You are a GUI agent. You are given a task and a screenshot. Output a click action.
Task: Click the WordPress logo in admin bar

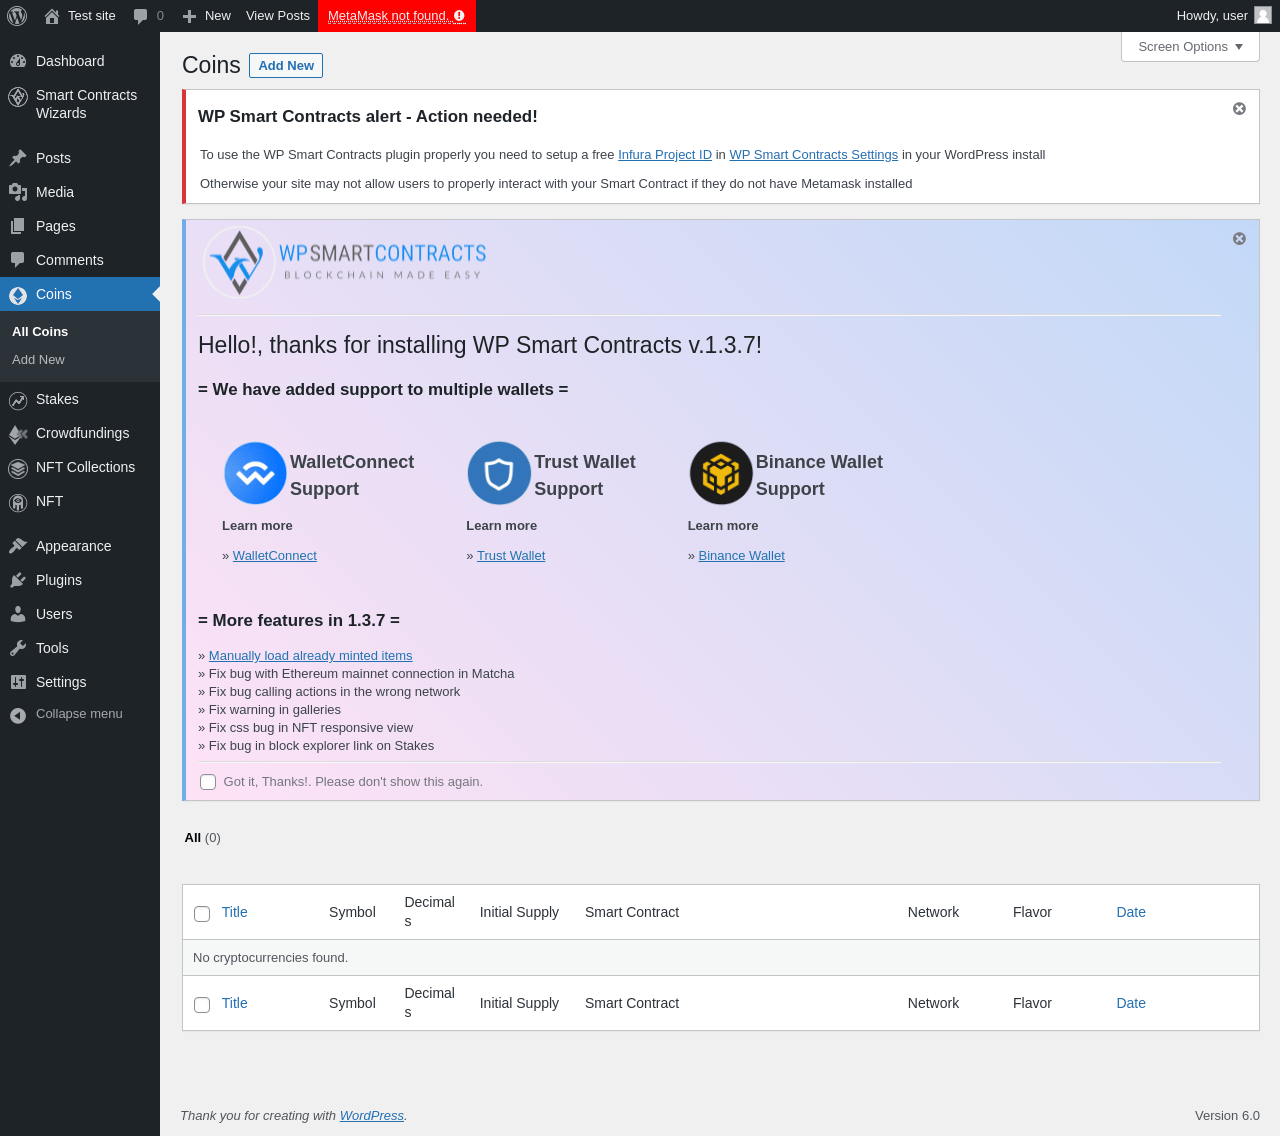(x=17, y=16)
